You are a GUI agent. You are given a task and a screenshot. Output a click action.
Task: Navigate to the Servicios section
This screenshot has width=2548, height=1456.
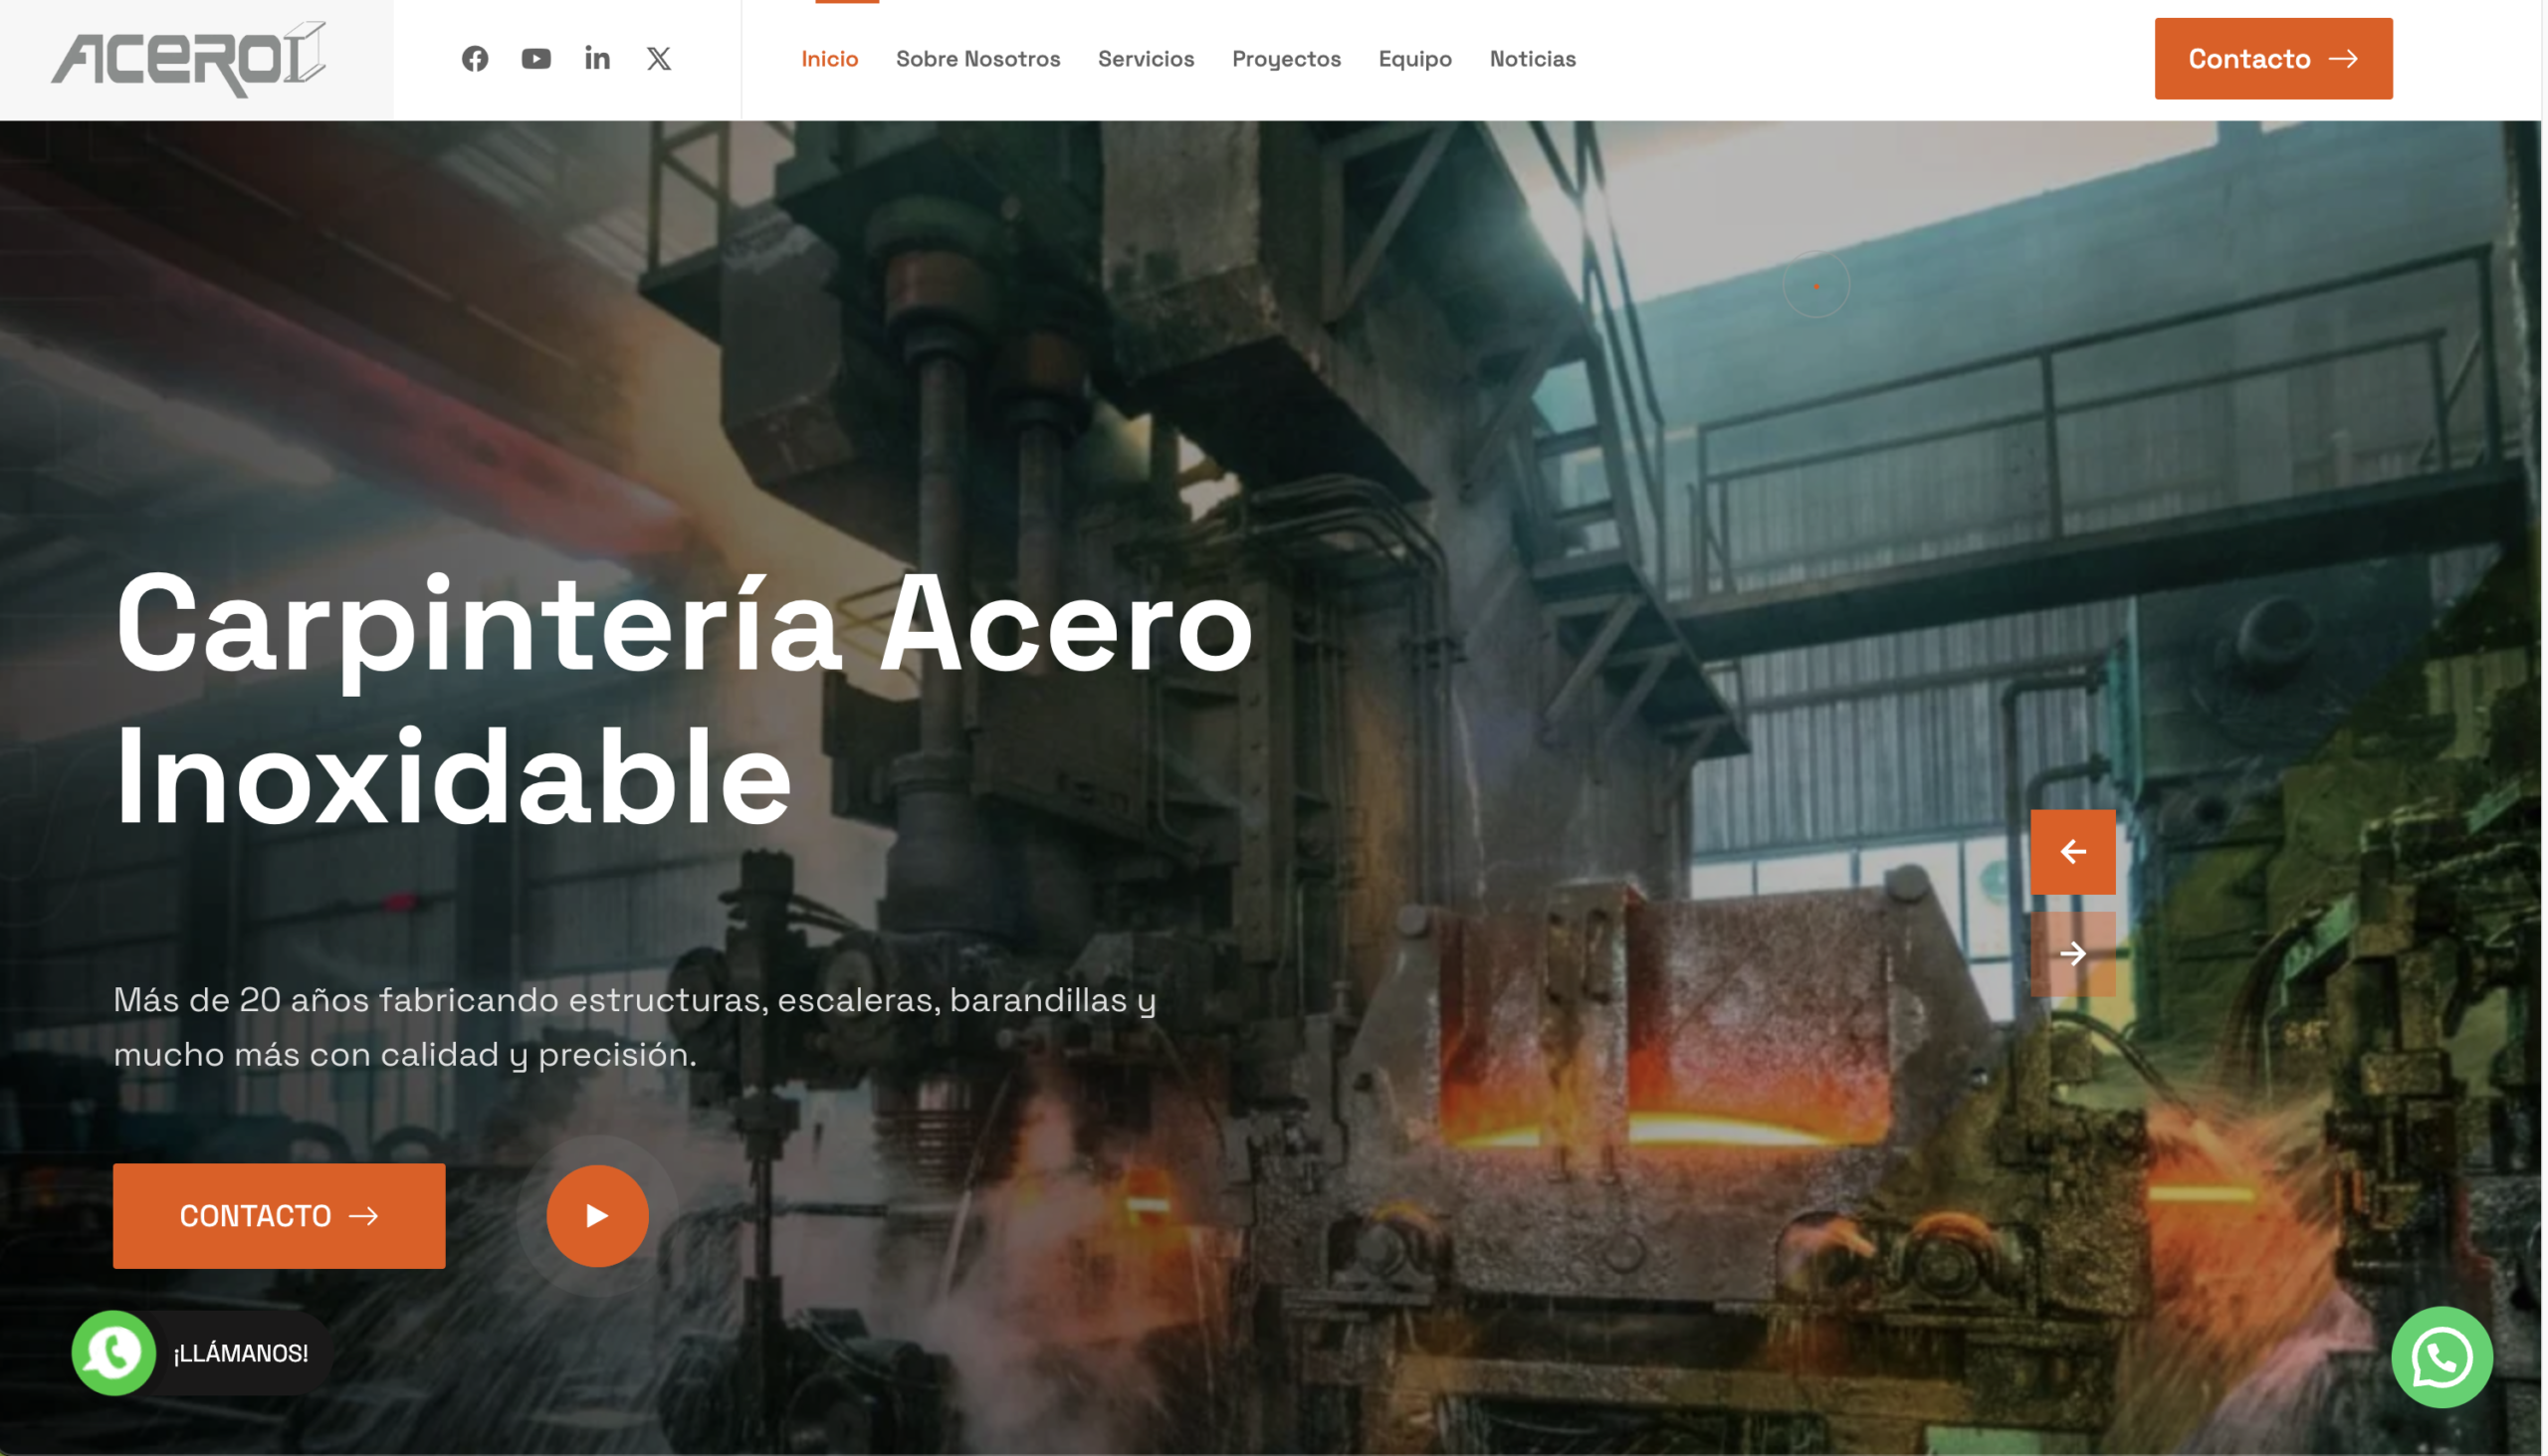(1145, 59)
